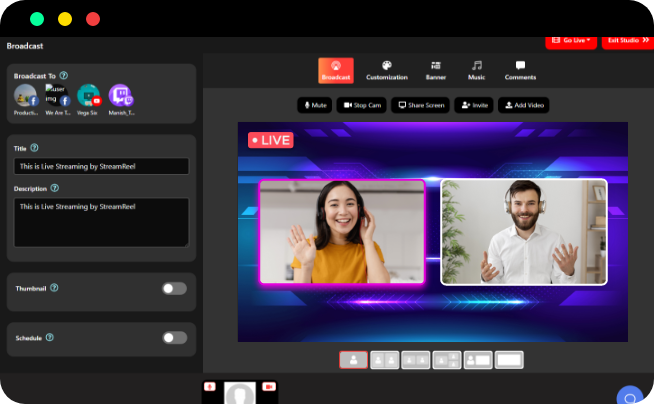The image size is (654, 404).
Task: Open the chat support bubble
Action: coord(629,396)
